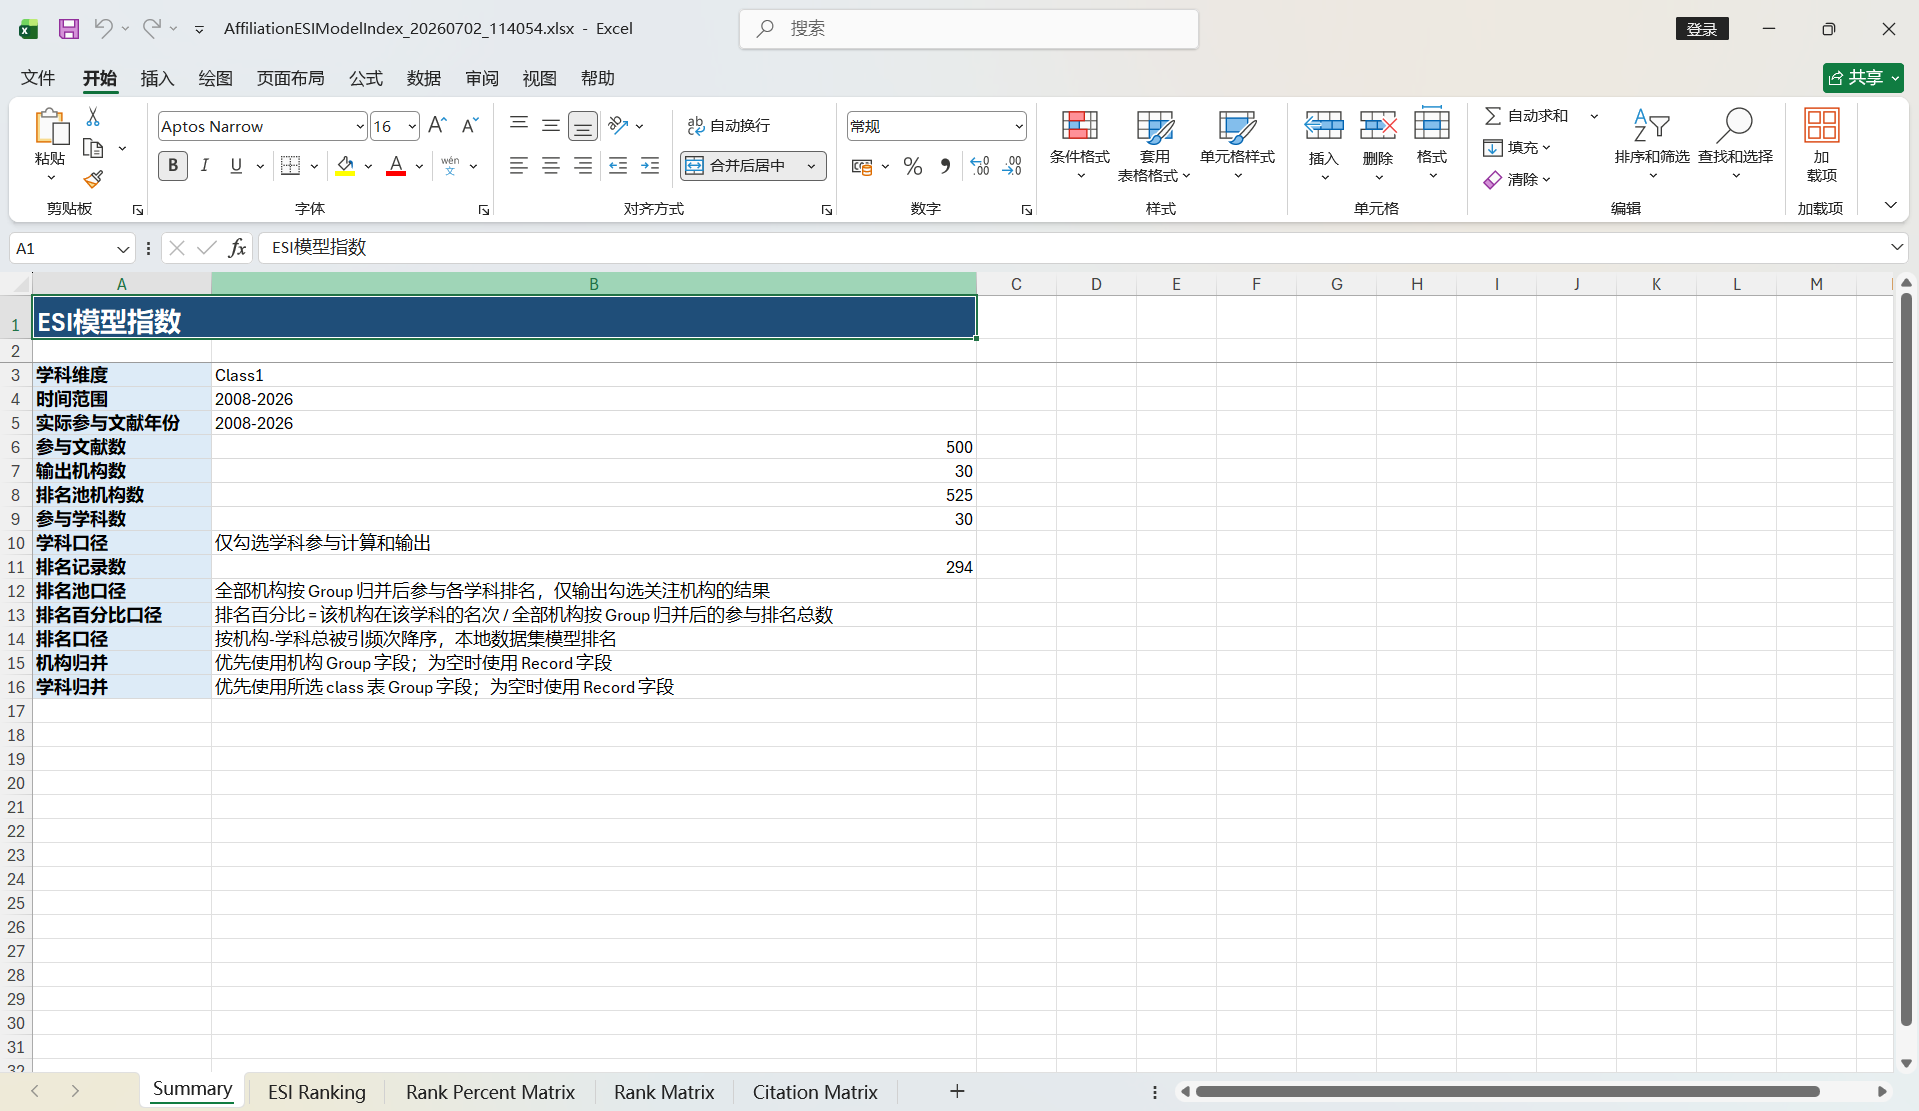1919x1111 pixels.
Task: Apply the borders icon
Action: (x=291, y=166)
